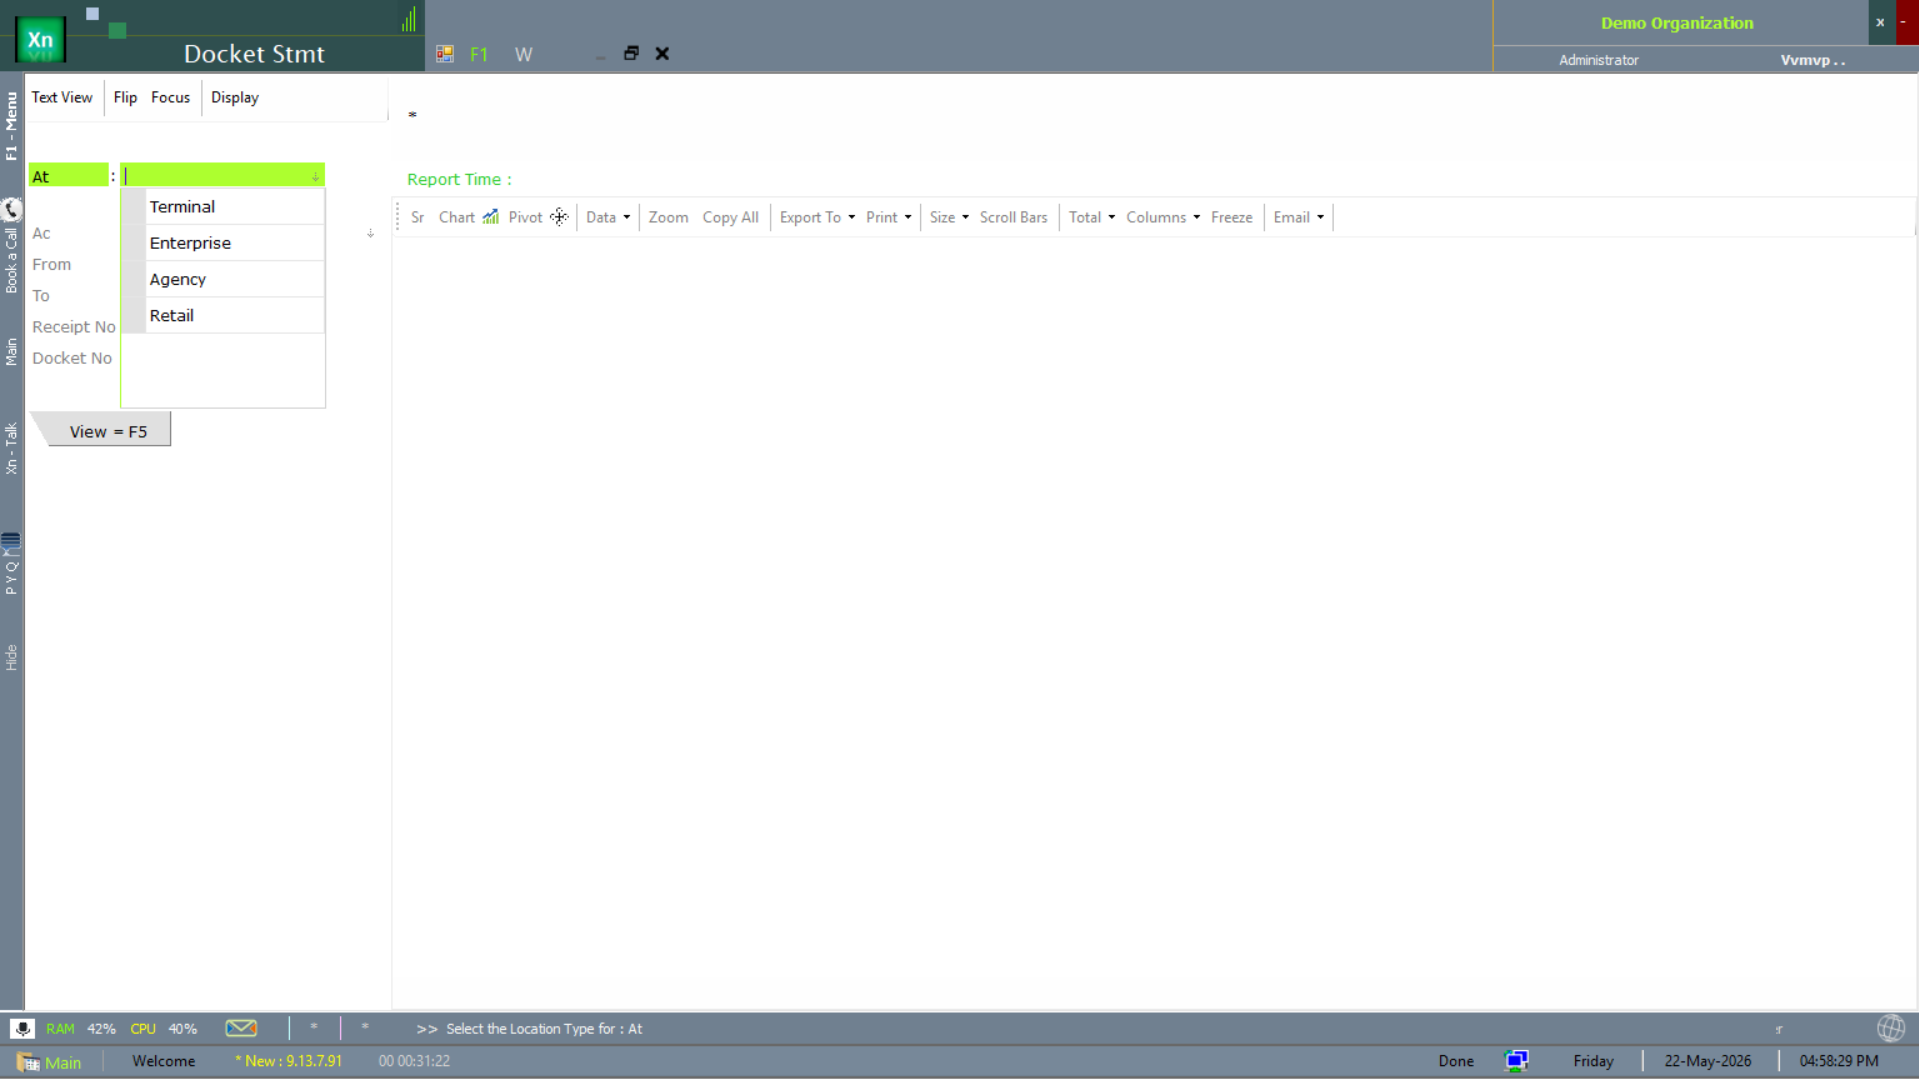Click the red minimize button at top right
Screen dimensions: 1919x1079
pyautogui.click(x=1906, y=22)
